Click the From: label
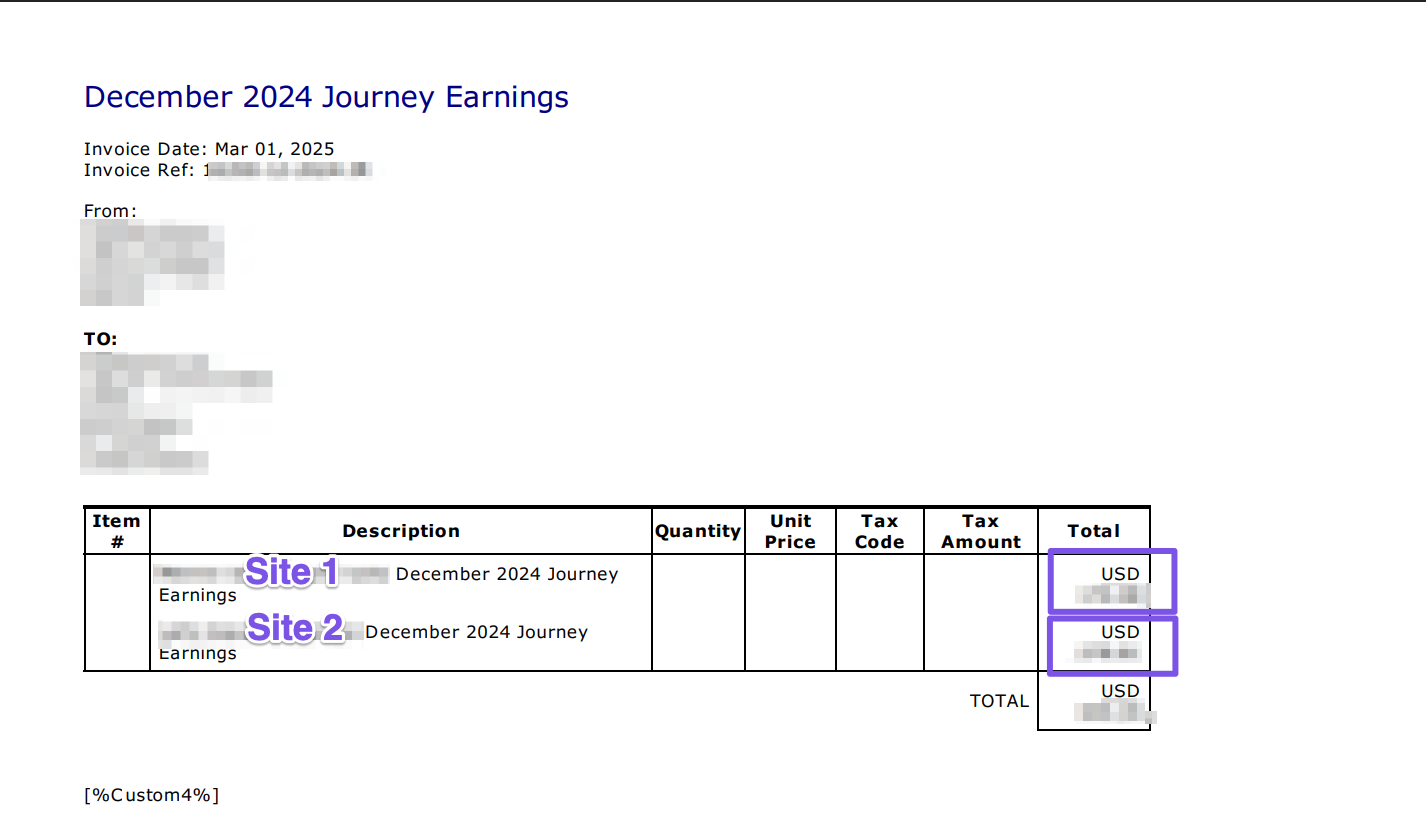1426x838 pixels. 110,211
